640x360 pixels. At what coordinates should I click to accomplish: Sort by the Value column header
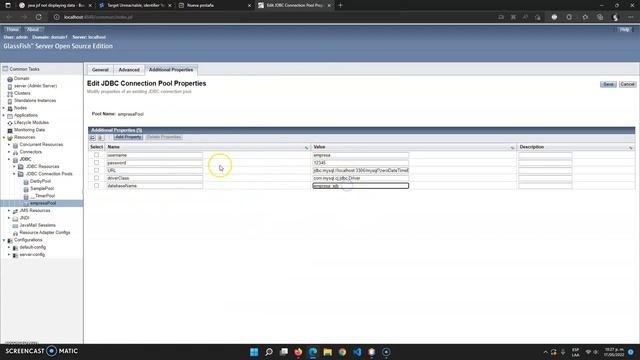[319, 147]
